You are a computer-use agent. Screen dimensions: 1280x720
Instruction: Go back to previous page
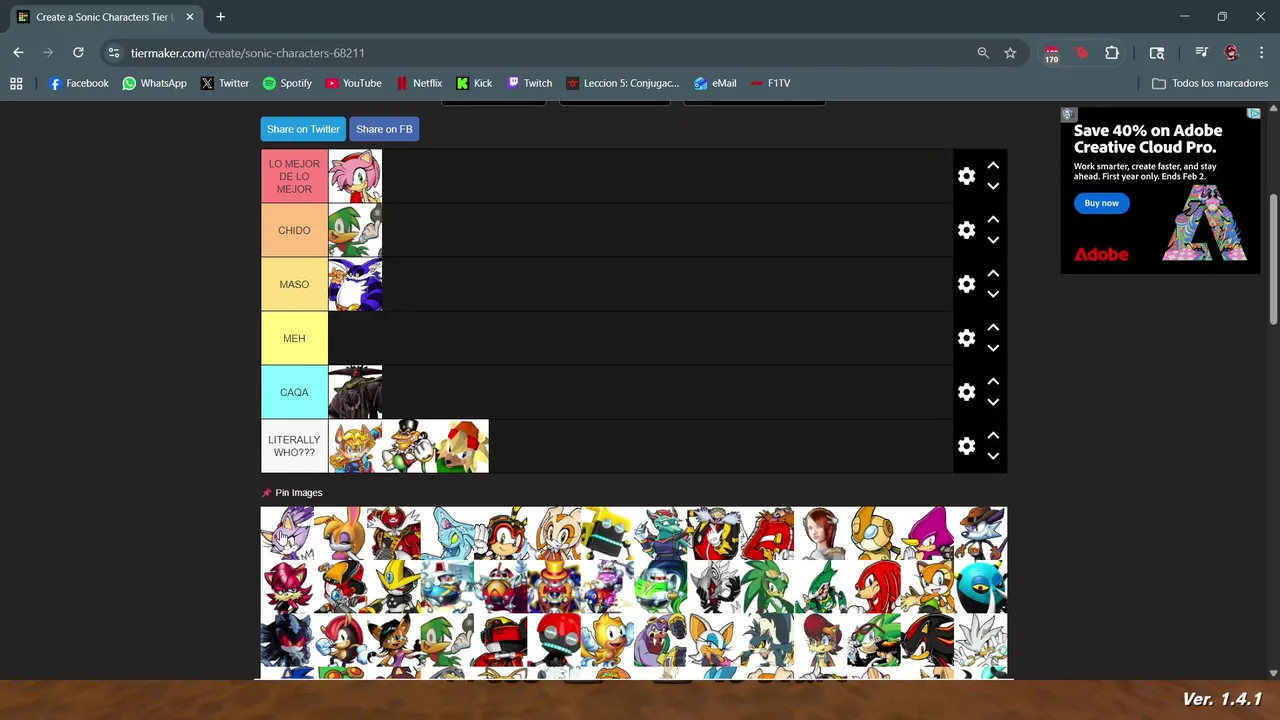pos(18,53)
